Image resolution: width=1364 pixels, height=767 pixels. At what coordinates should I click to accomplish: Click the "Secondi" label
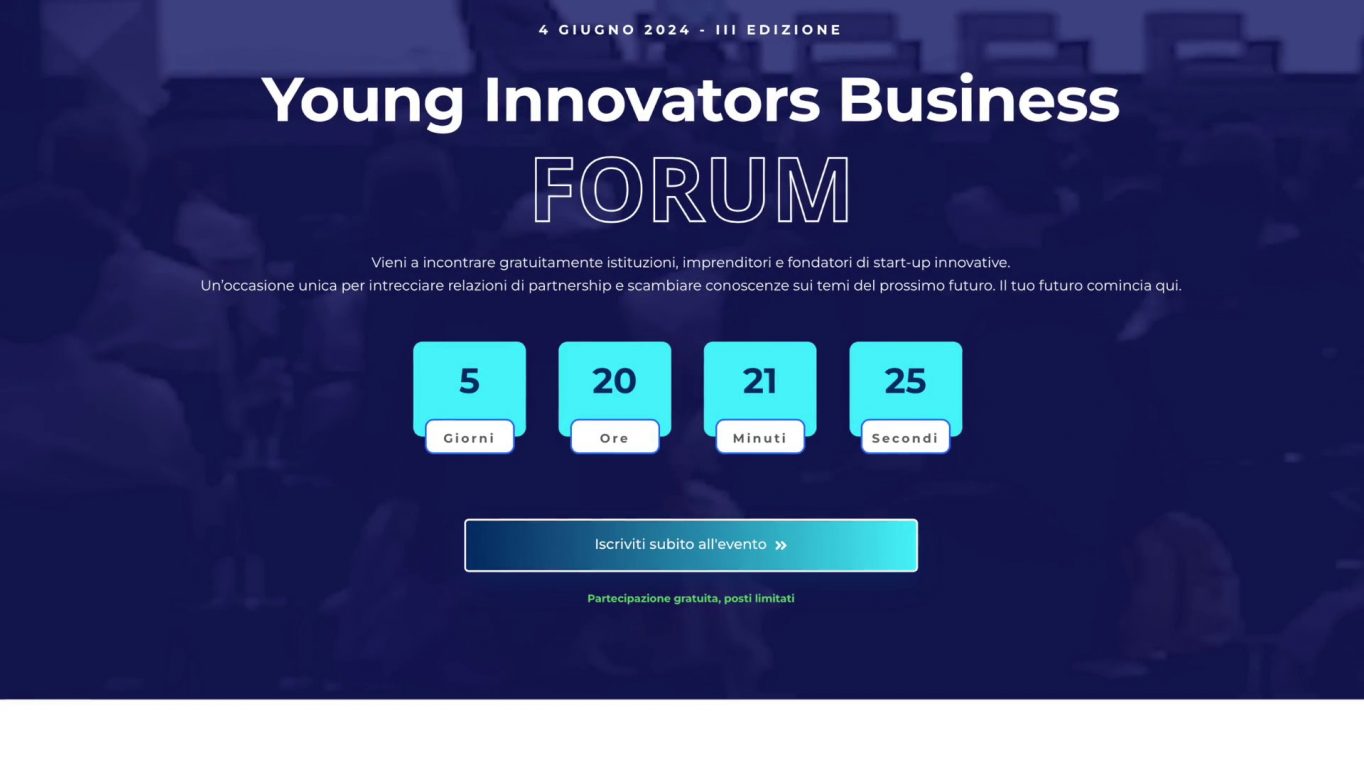[x=905, y=438]
